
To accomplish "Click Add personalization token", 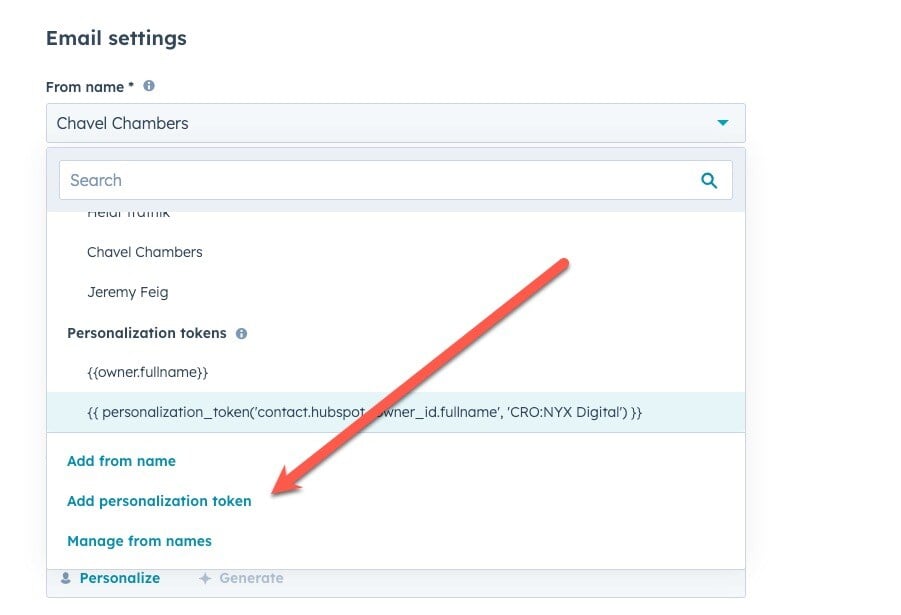I will [159, 501].
